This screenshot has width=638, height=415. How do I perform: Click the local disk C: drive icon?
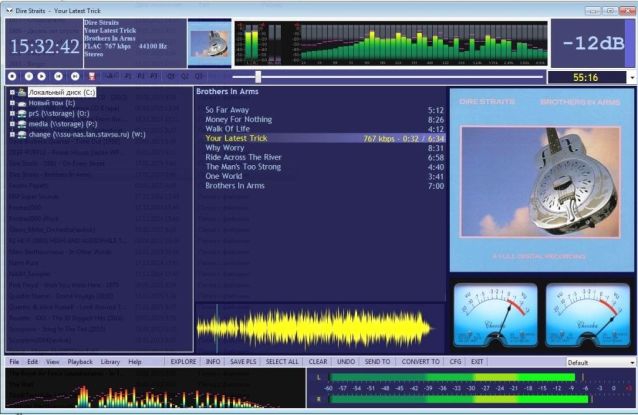[x=22, y=92]
